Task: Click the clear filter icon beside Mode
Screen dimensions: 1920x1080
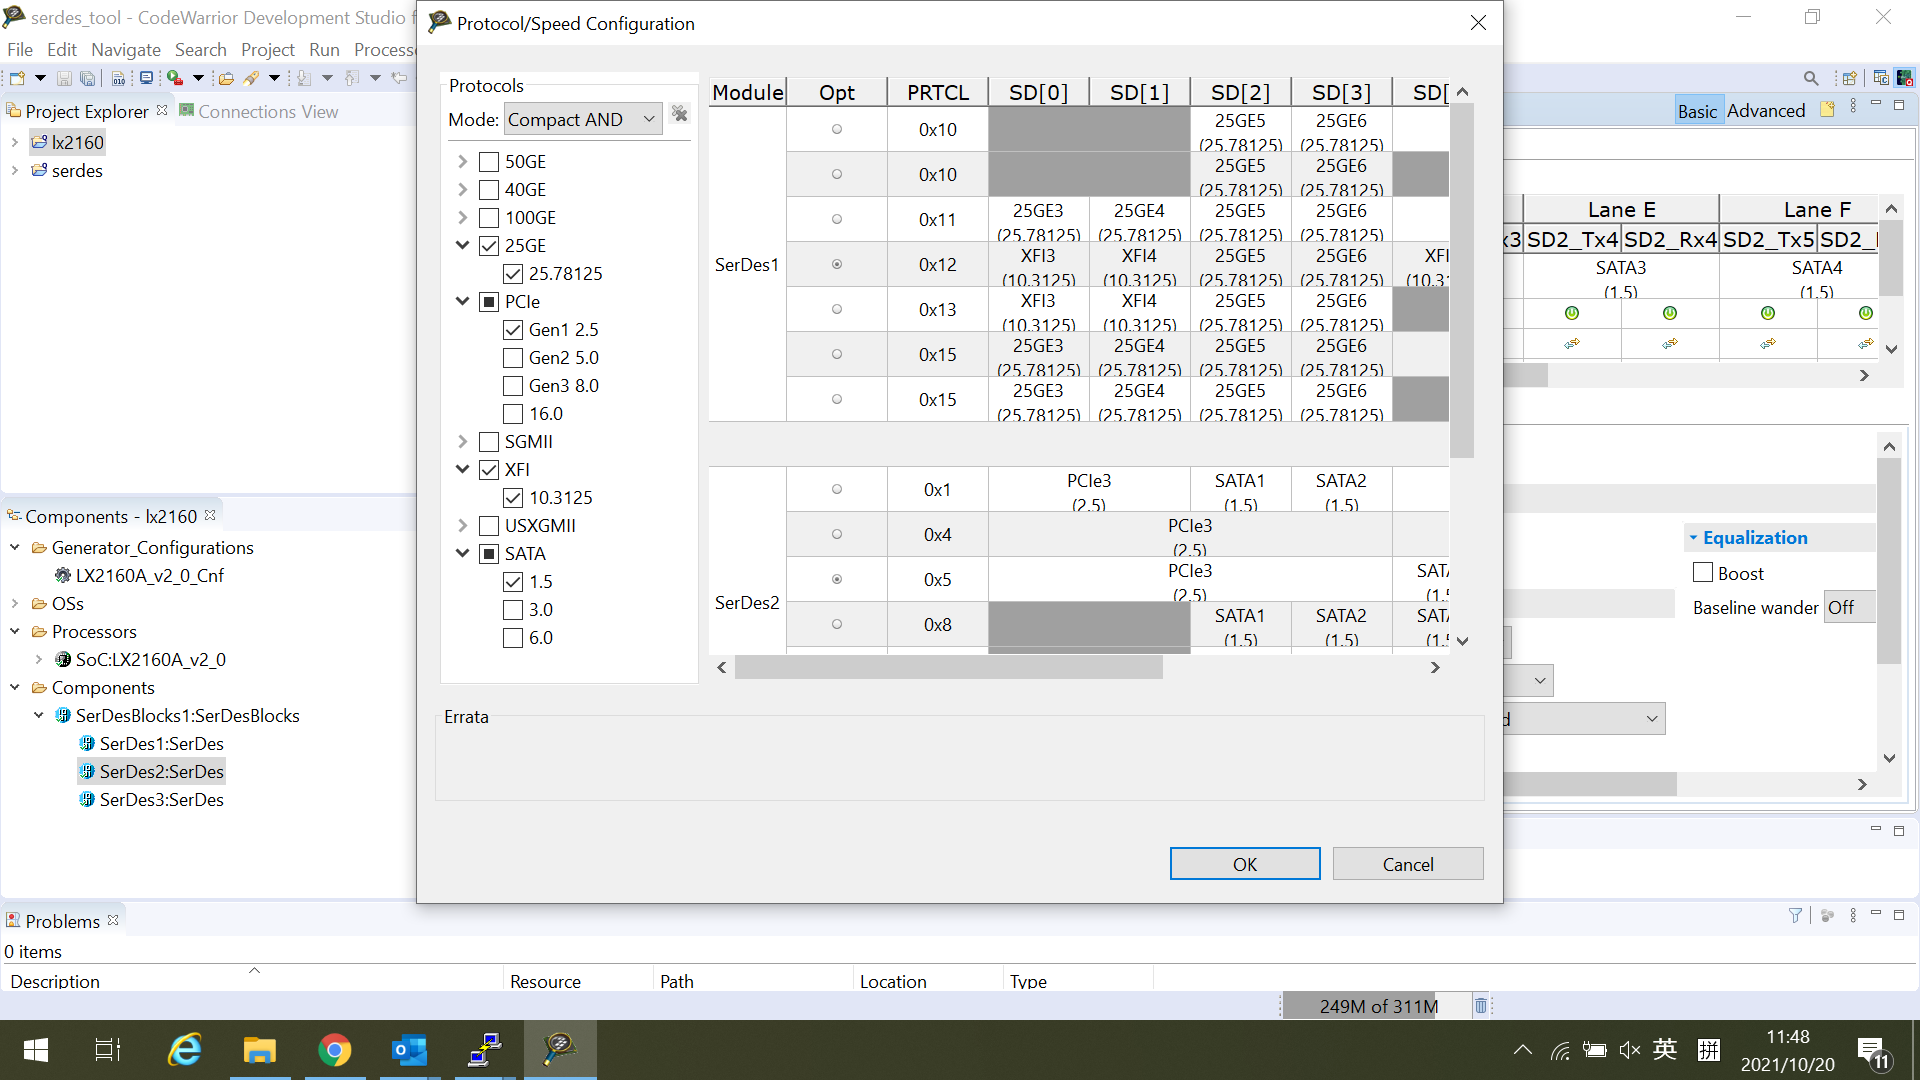Action: click(x=680, y=114)
